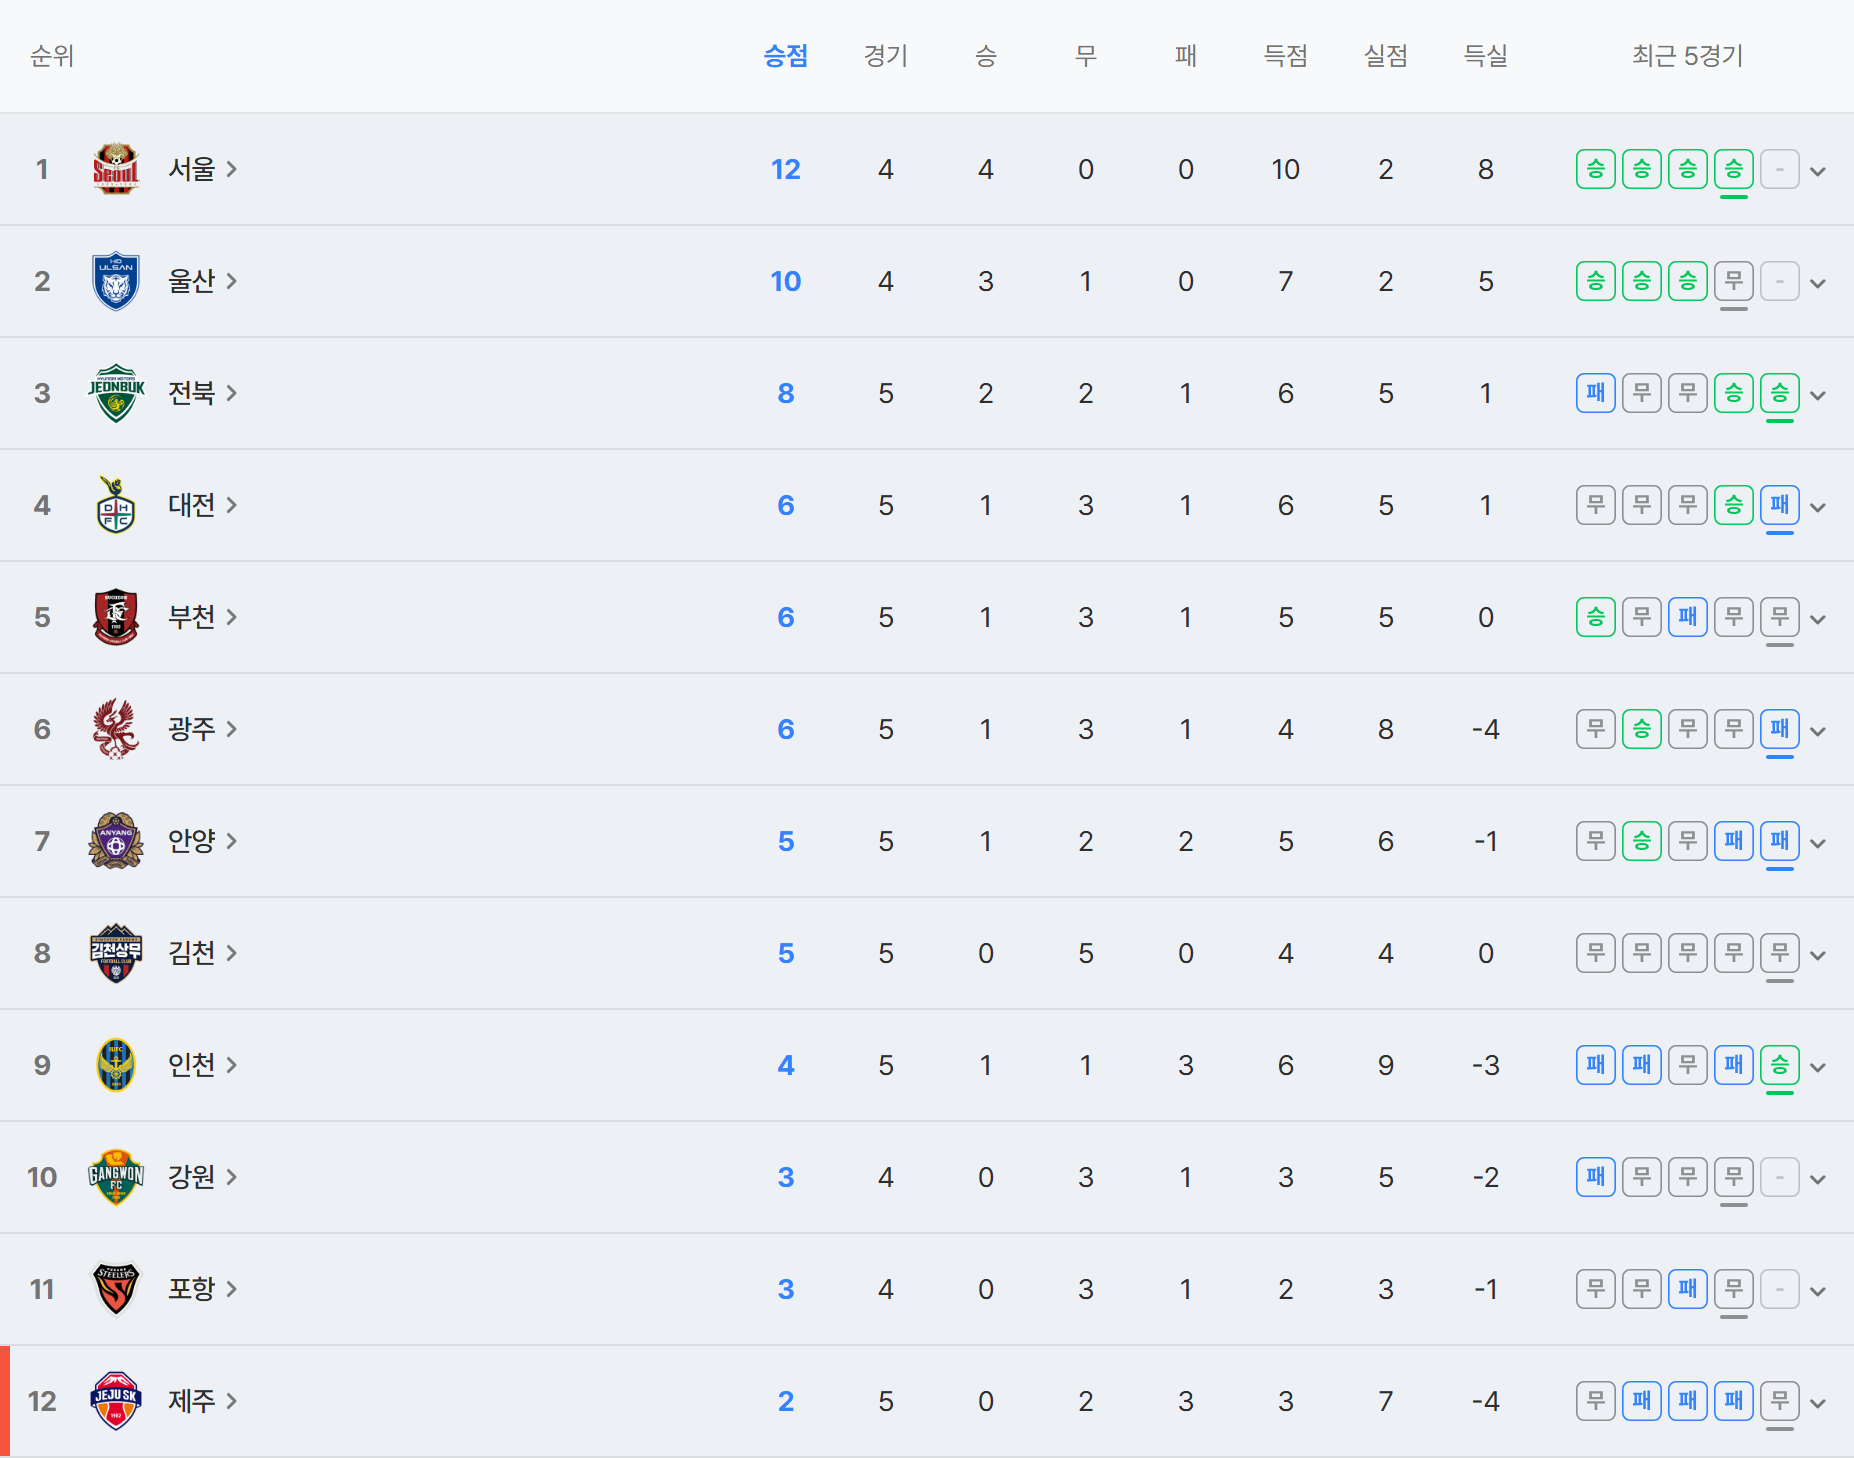Image resolution: width=1854 pixels, height=1458 pixels.
Task: Open the 울산 team page link
Action: [202, 281]
